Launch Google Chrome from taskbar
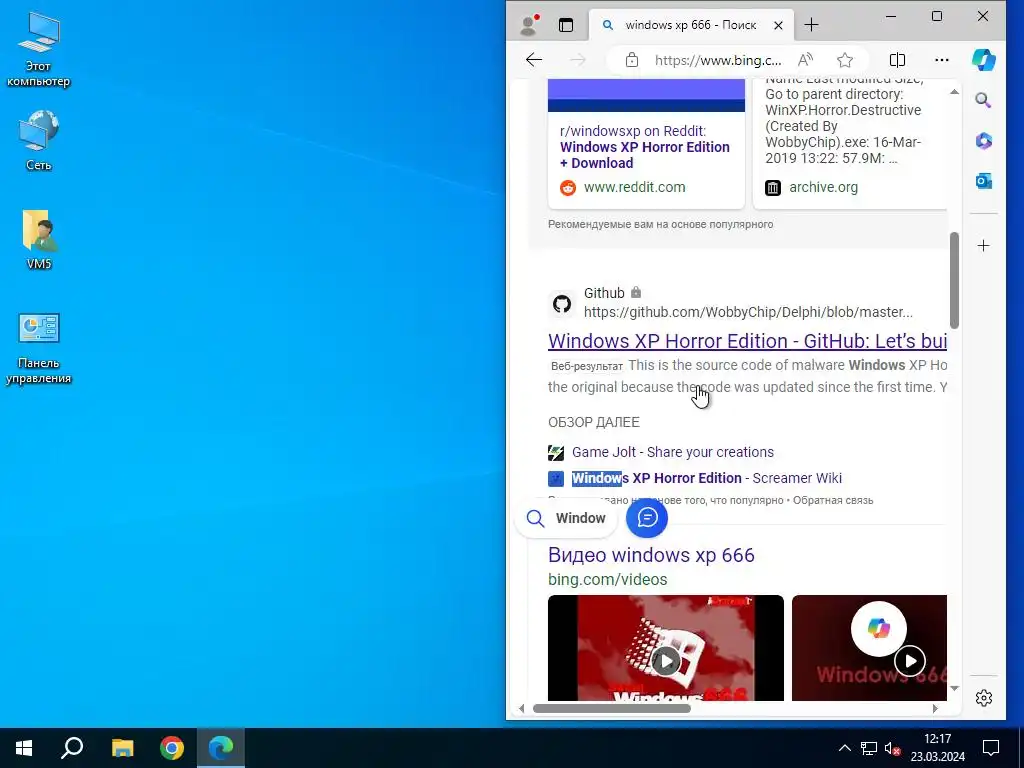 [x=172, y=748]
